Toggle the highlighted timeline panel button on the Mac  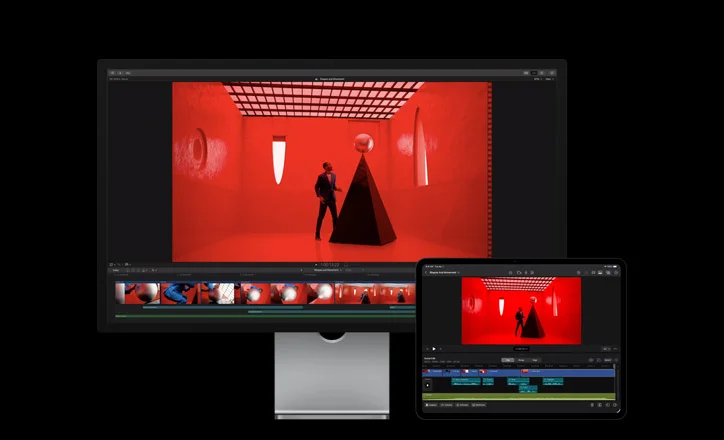point(534,73)
